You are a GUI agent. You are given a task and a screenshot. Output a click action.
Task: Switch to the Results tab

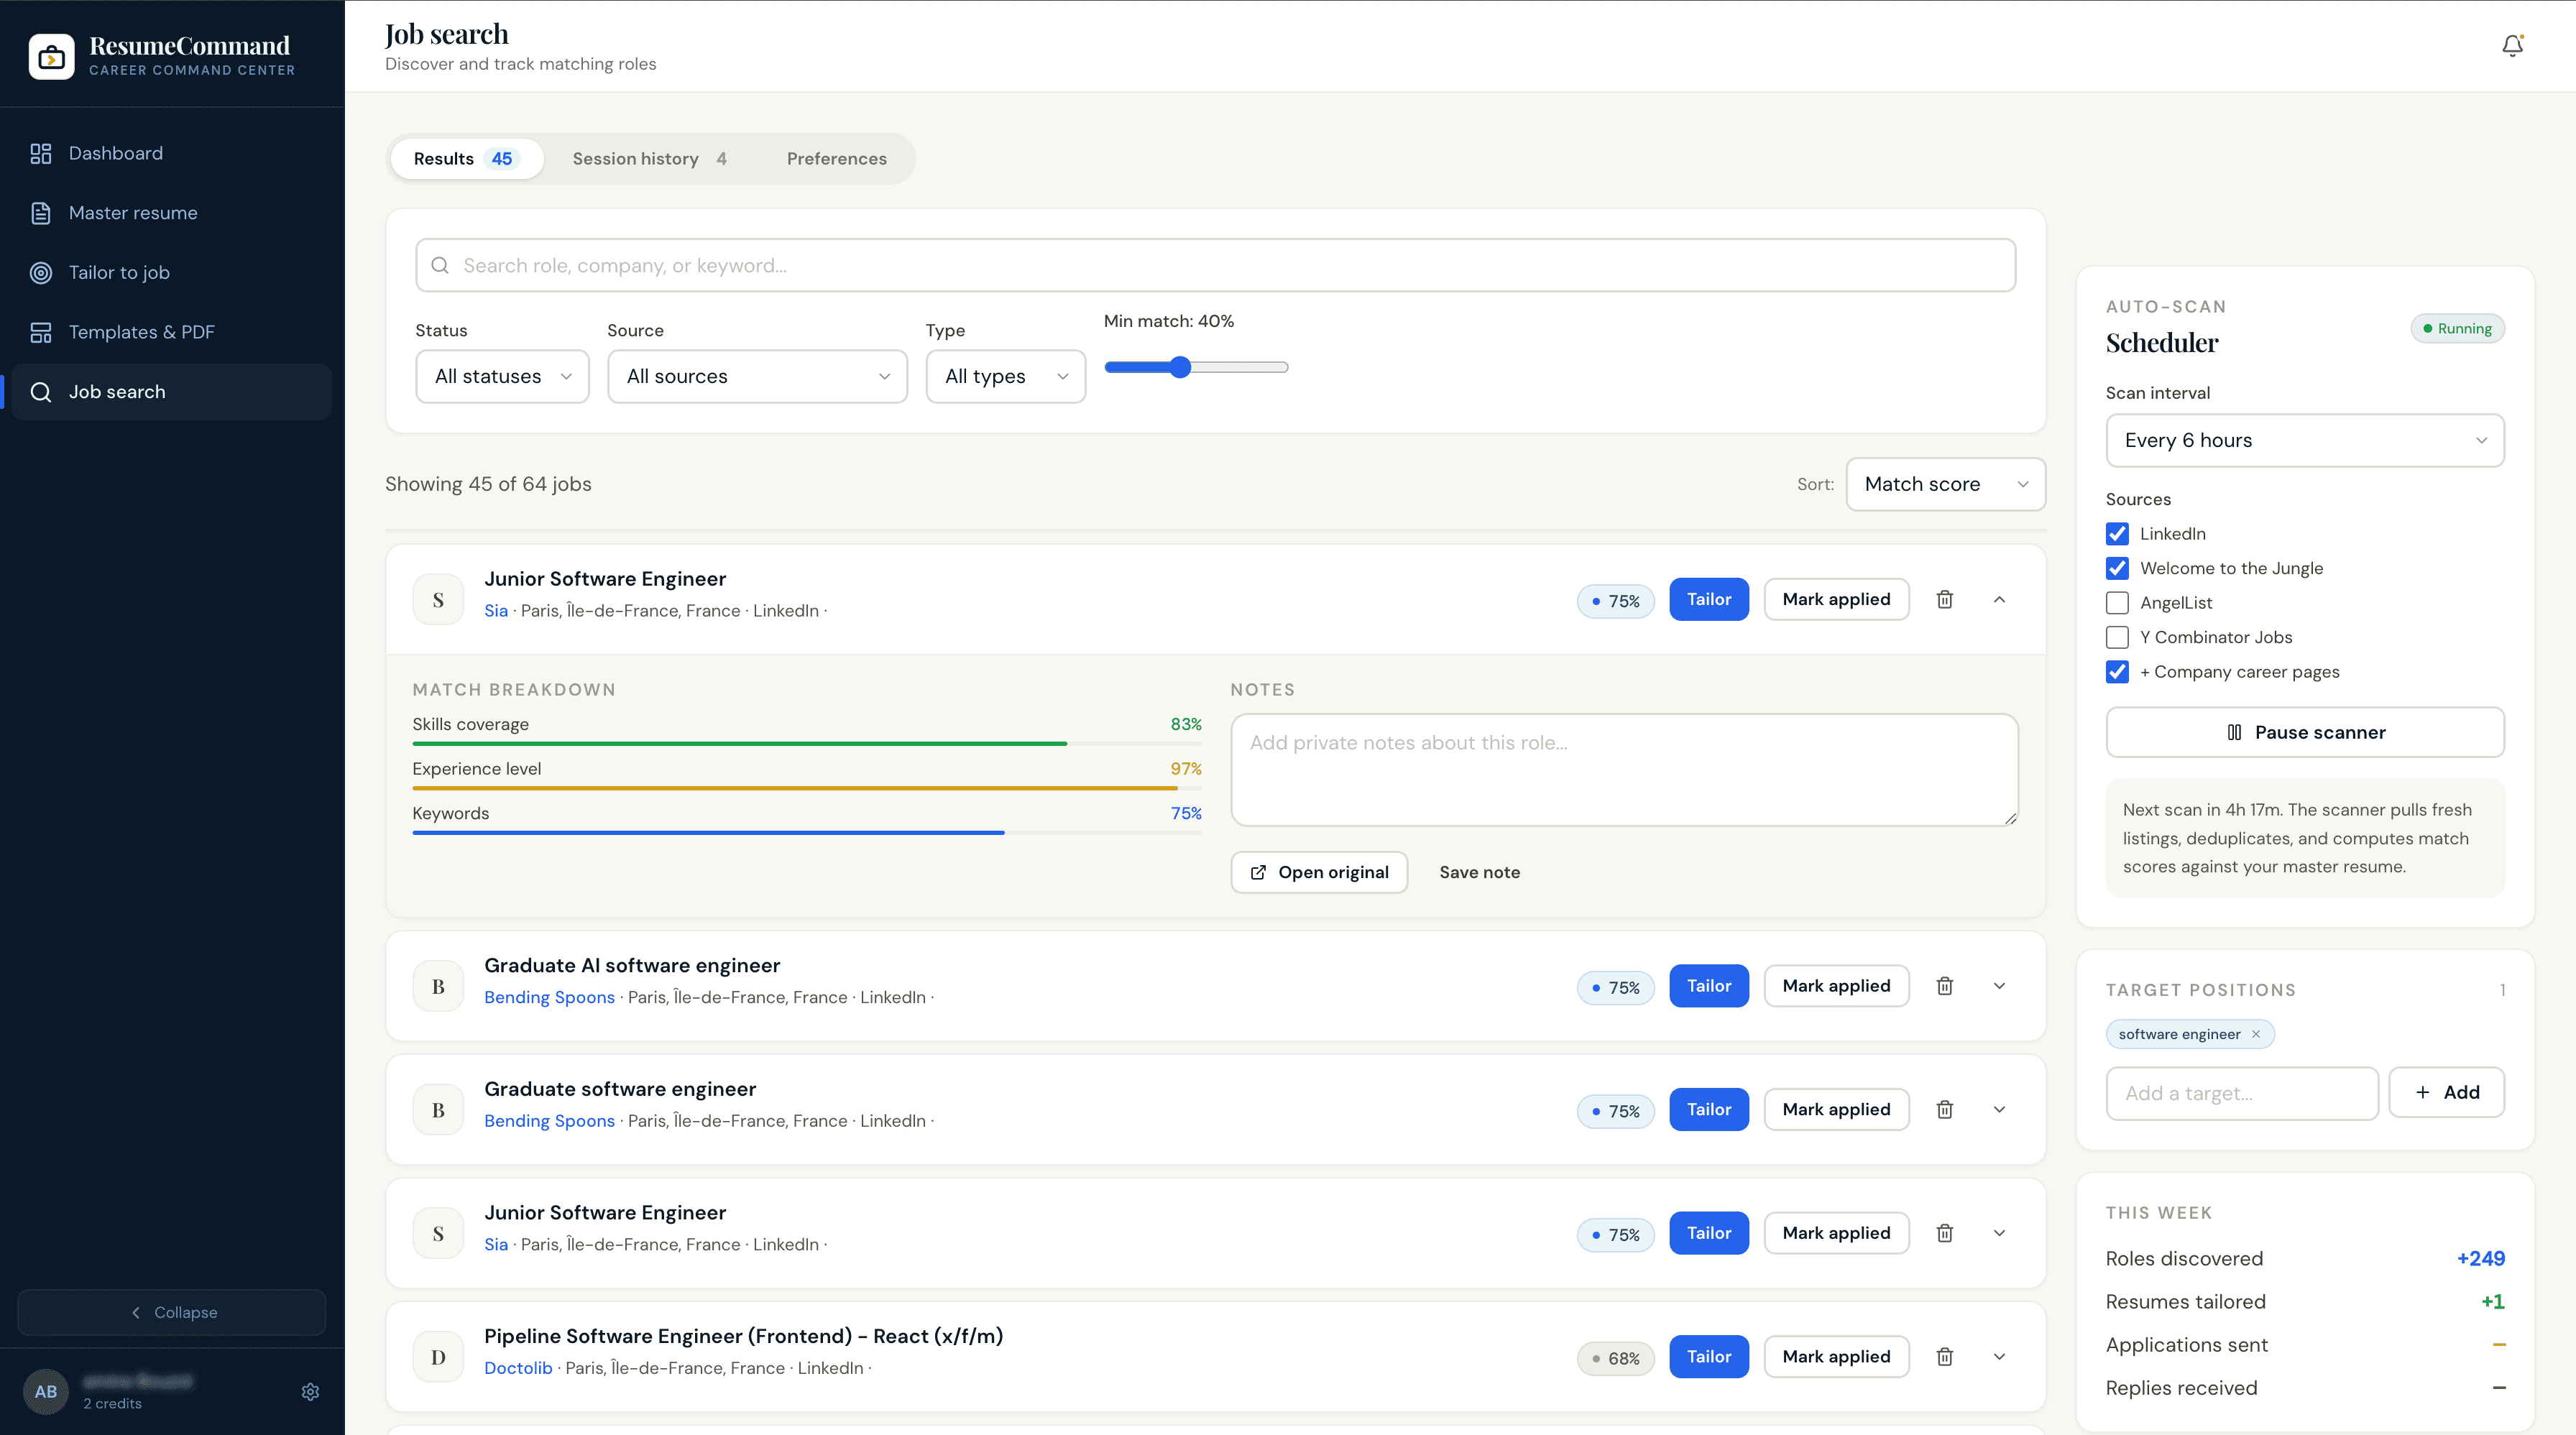coord(466,159)
